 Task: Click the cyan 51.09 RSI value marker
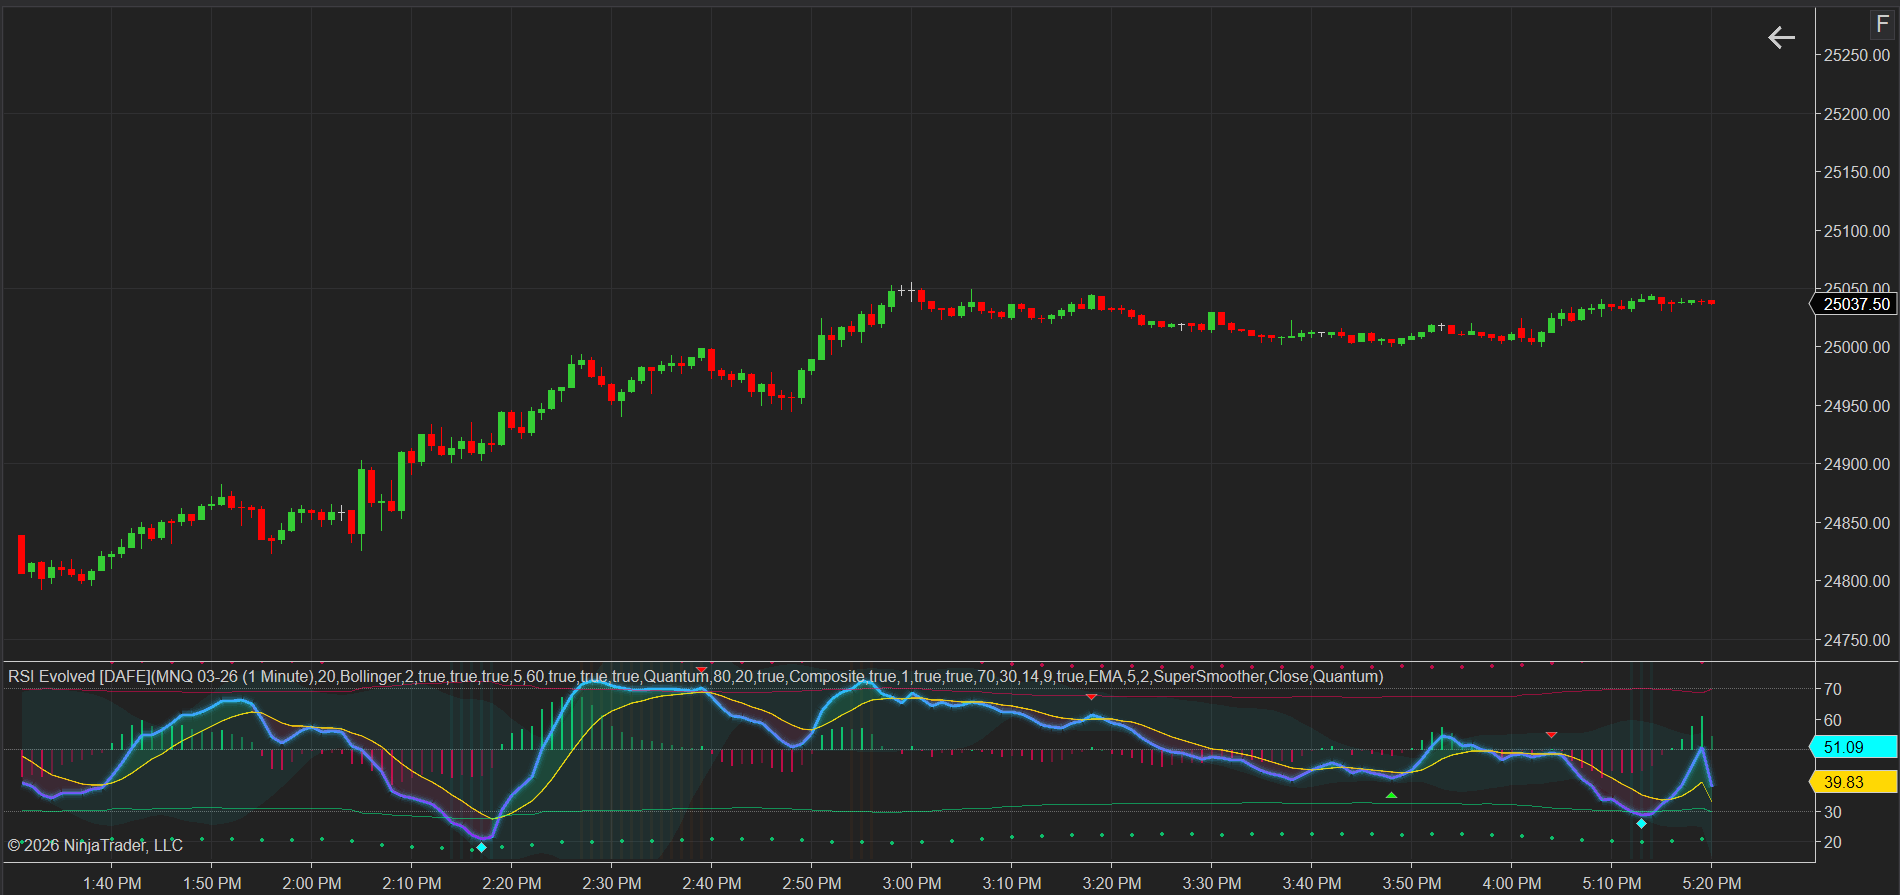tap(1854, 747)
